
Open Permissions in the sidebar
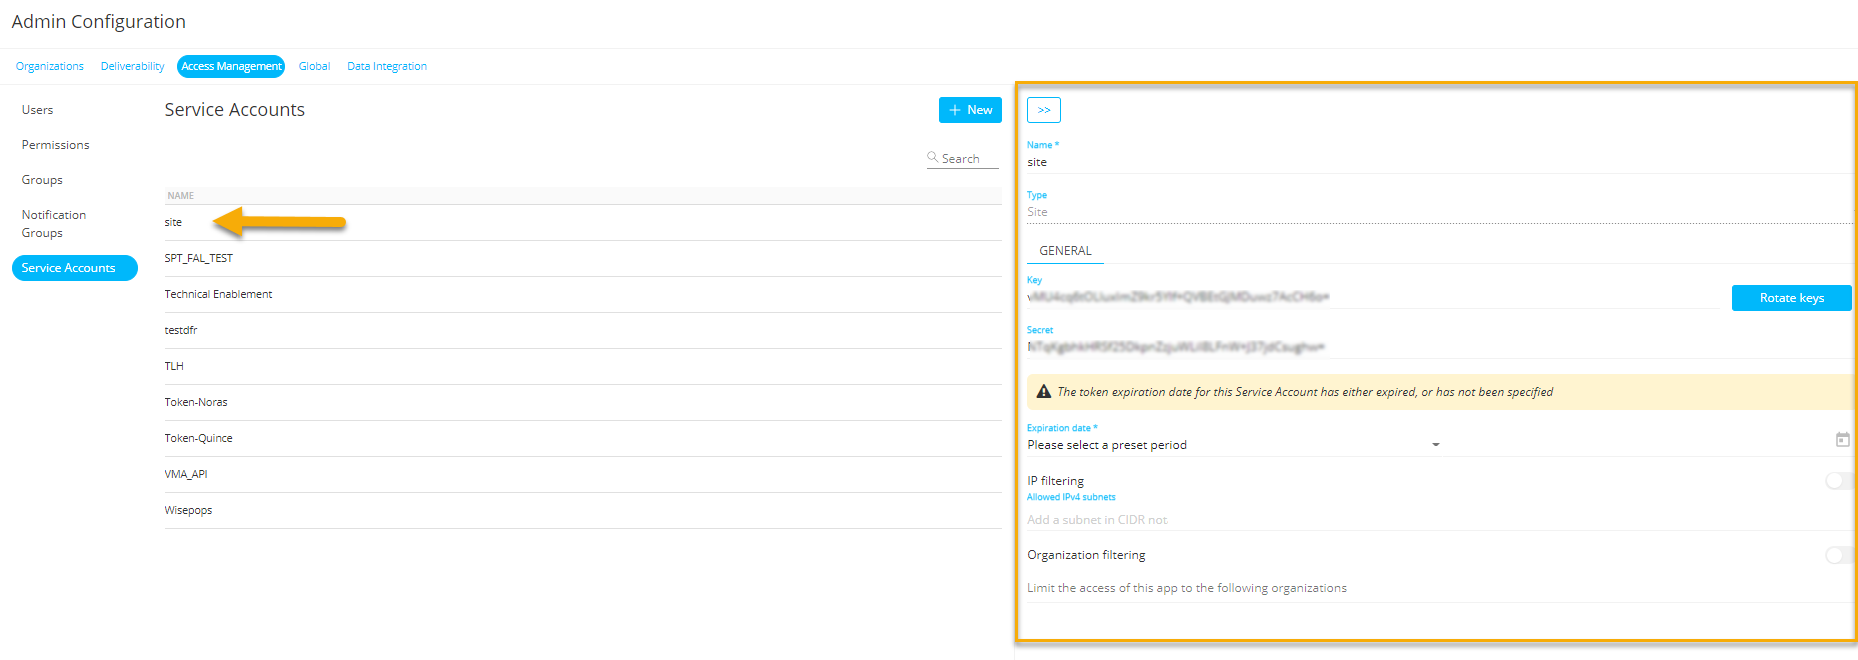tap(56, 145)
